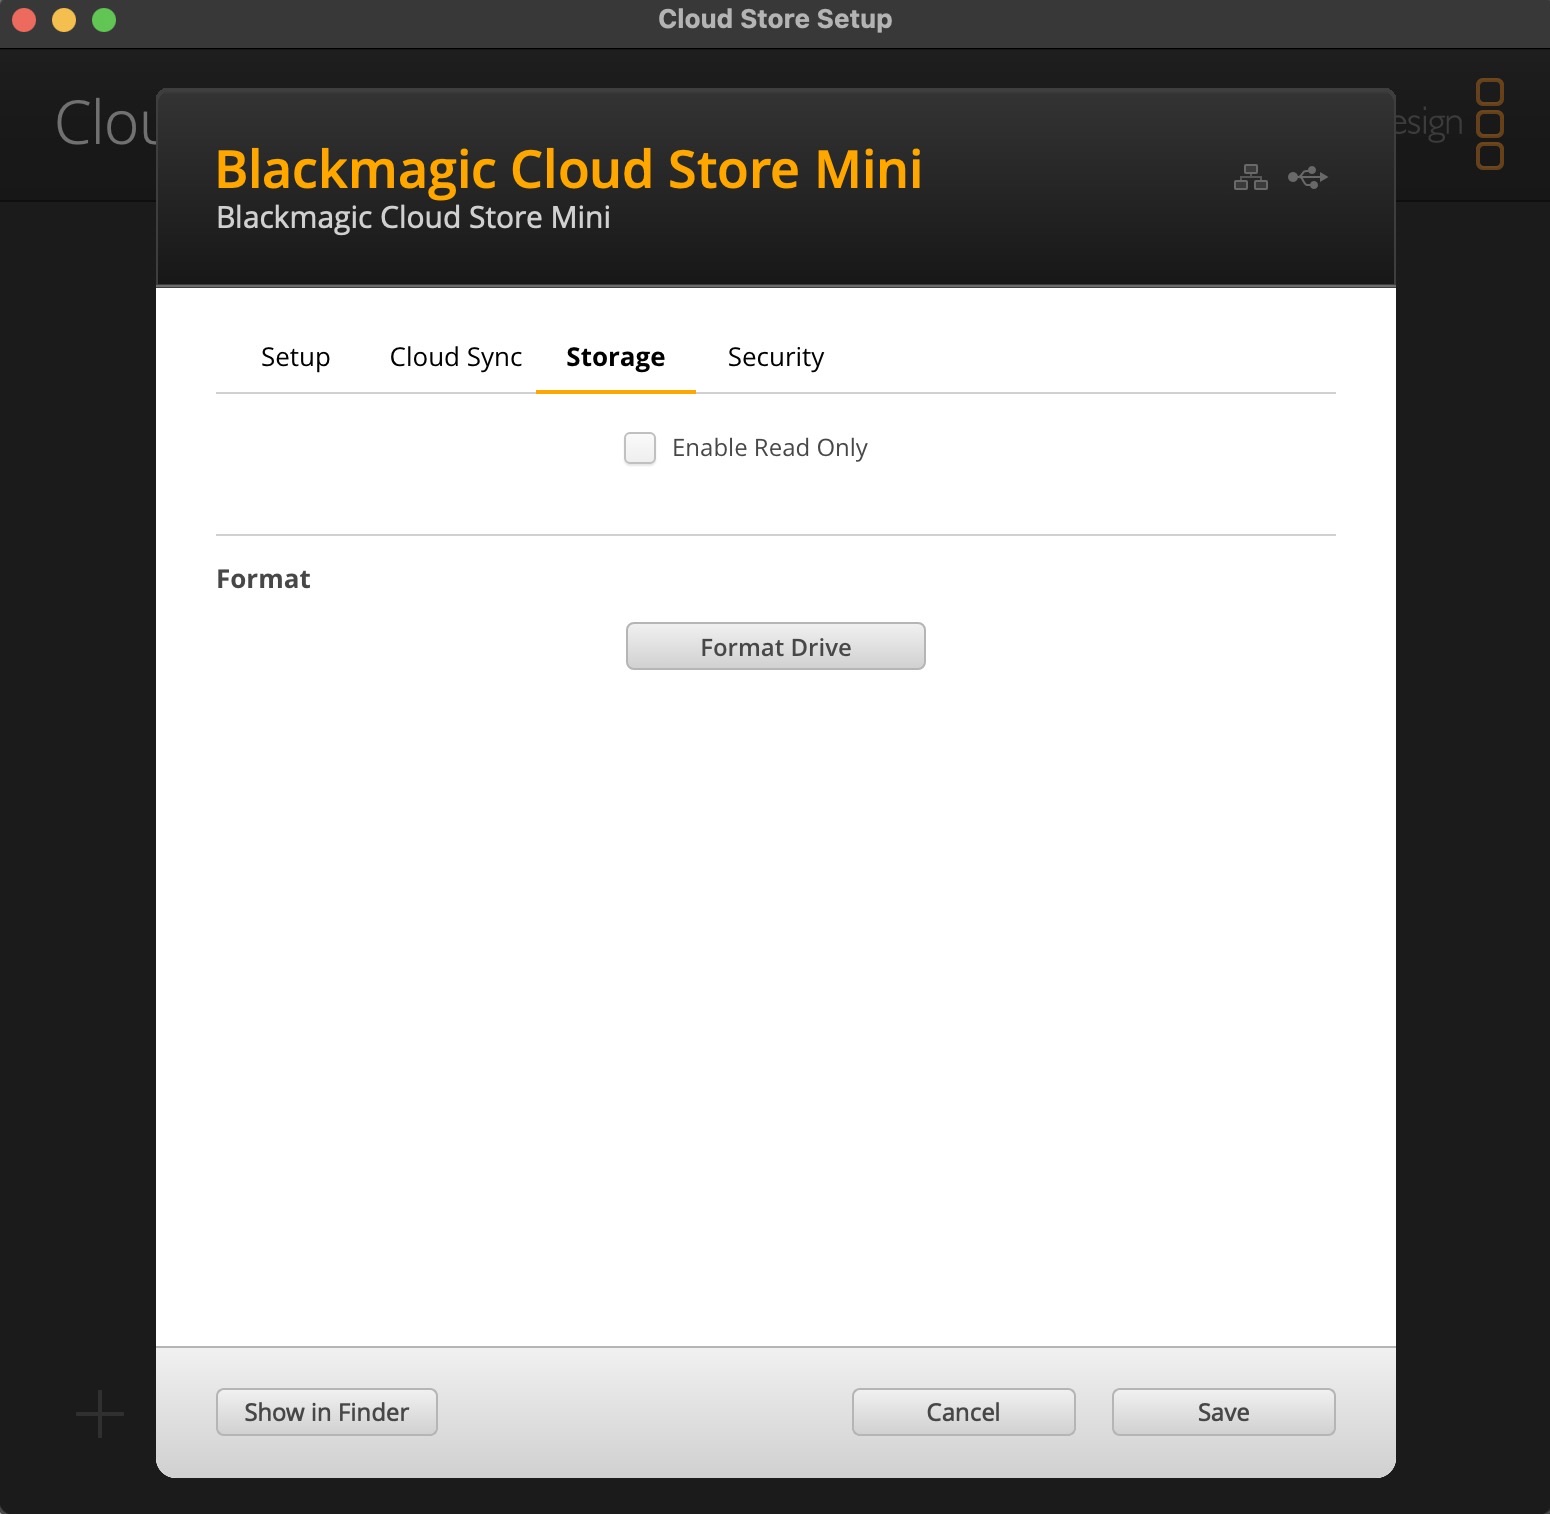1550x1514 pixels.
Task: Minimize the window with the yellow button
Action: tap(64, 20)
